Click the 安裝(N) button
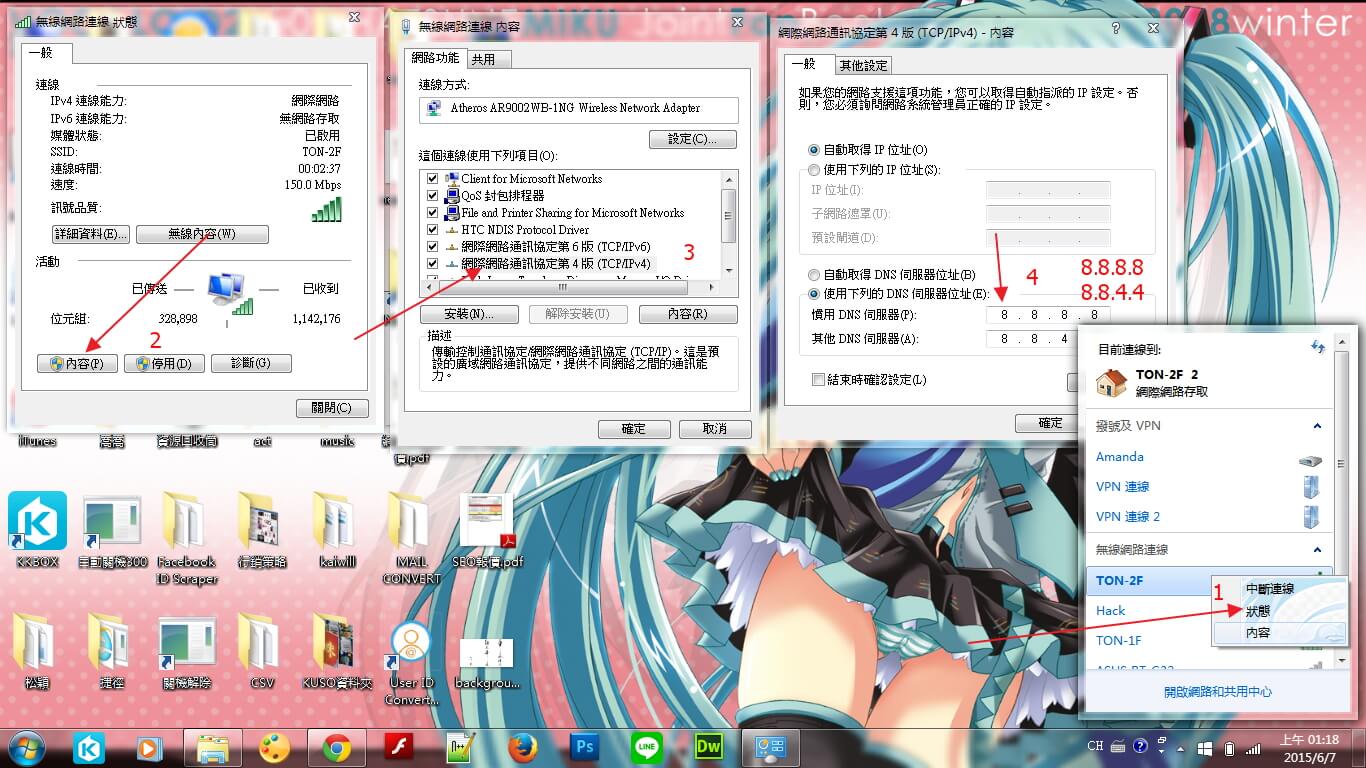Screen dimensions: 1366x768 (469, 314)
